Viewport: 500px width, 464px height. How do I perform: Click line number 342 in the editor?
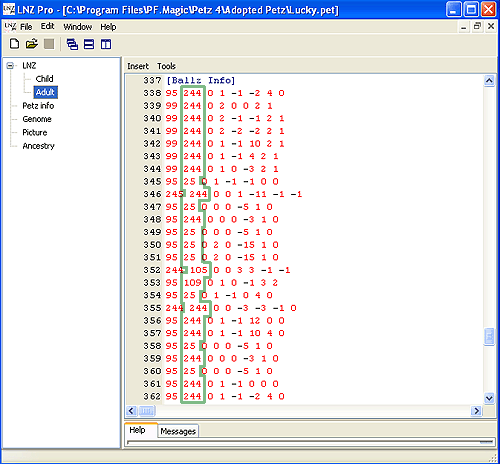[152, 144]
